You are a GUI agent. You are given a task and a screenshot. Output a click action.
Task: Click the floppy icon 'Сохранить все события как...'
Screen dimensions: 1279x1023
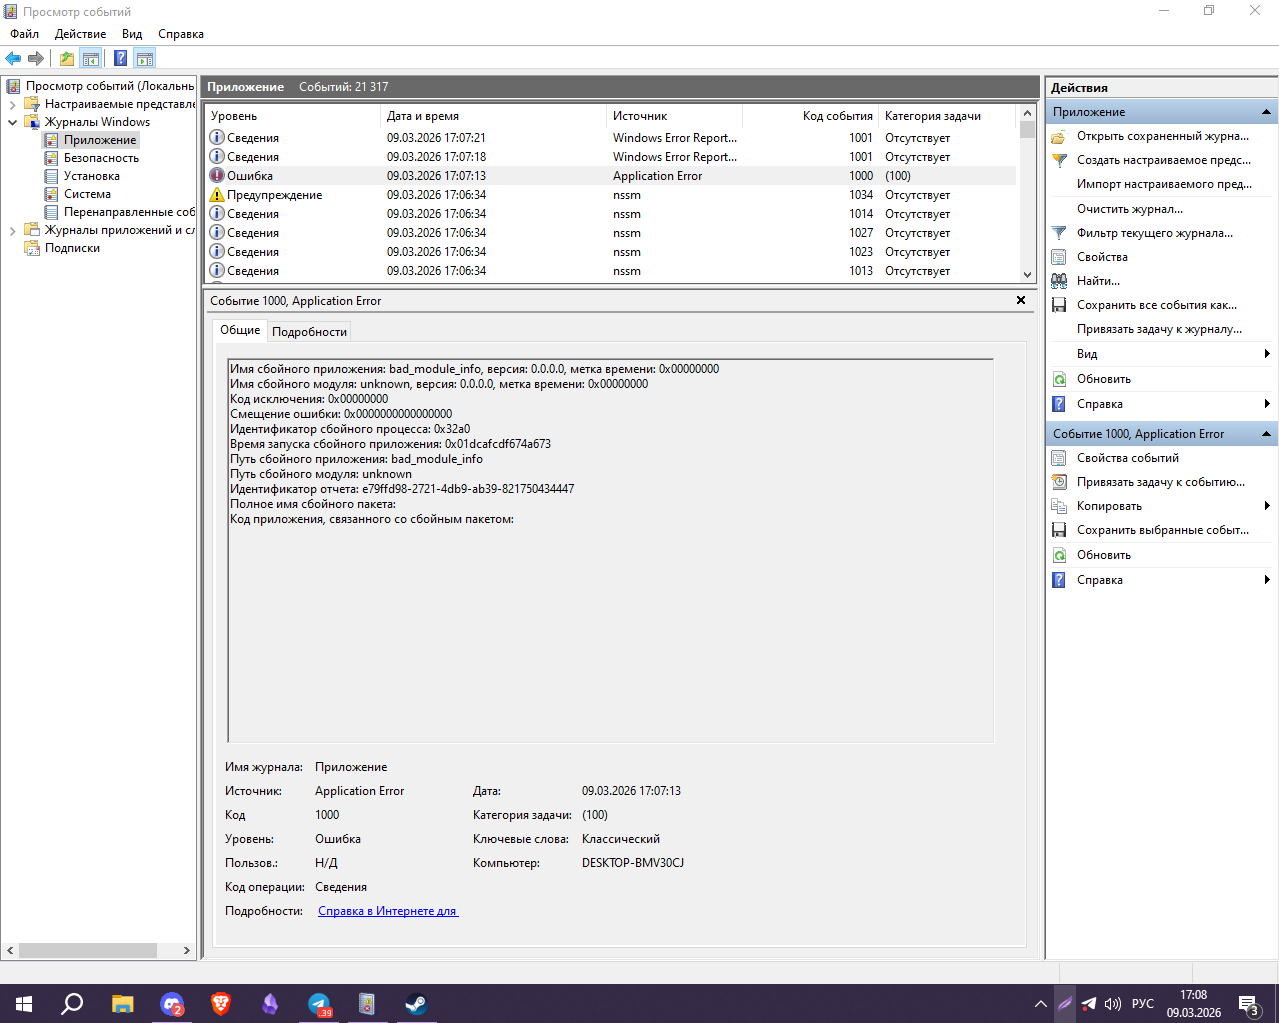(1059, 305)
